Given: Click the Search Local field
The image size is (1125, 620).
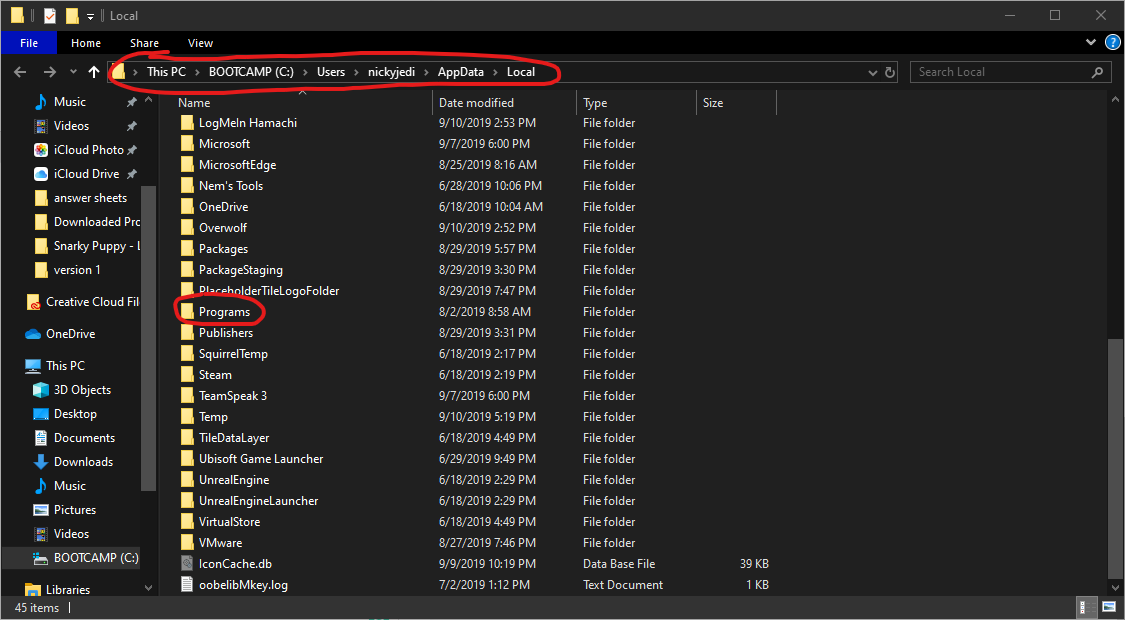Looking at the screenshot, I should coord(1010,72).
